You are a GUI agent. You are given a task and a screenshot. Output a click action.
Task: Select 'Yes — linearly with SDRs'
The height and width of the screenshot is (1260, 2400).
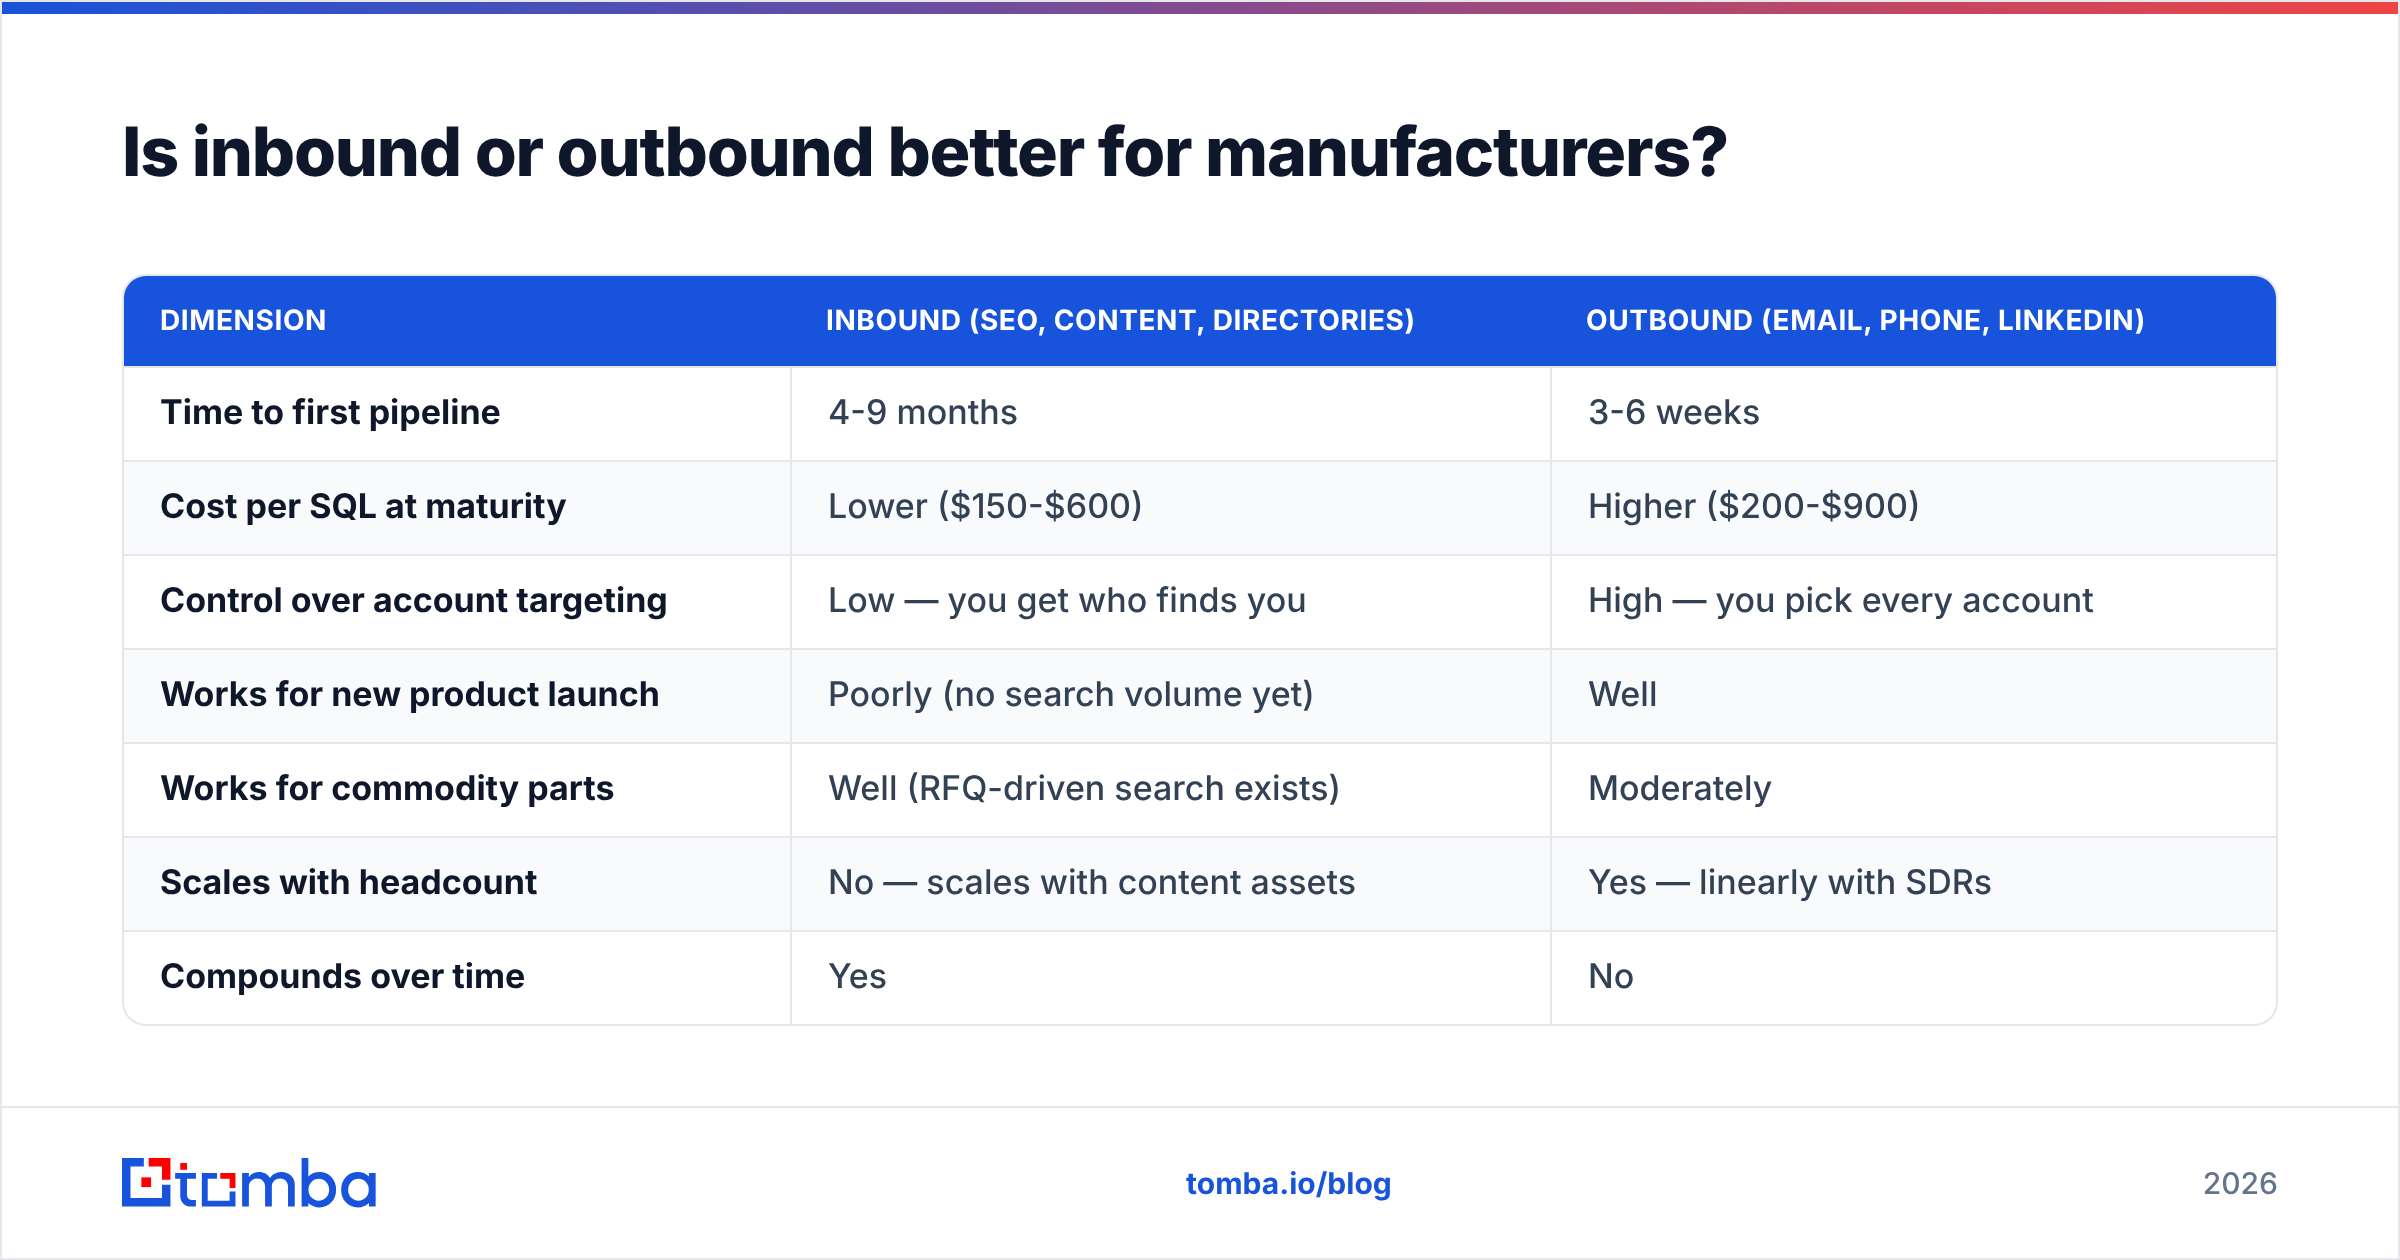pos(1790,882)
